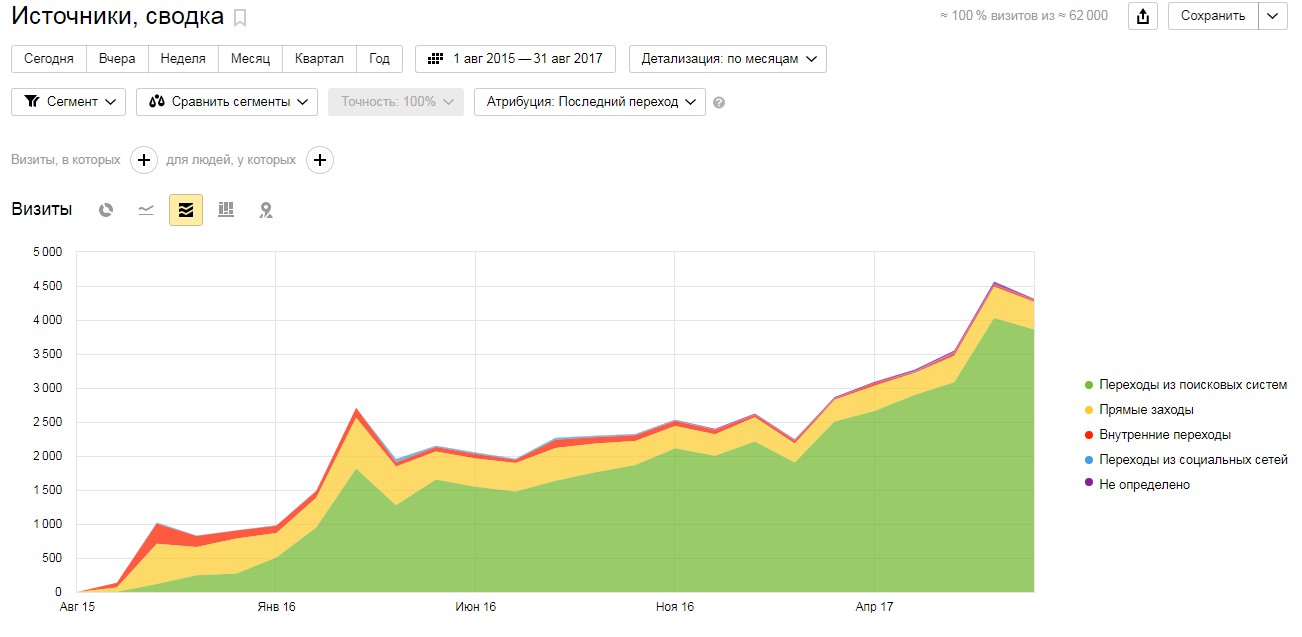Toggle the Переходы из поисковых систем legend item
1302x637 pixels.
[x=1185, y=385]
